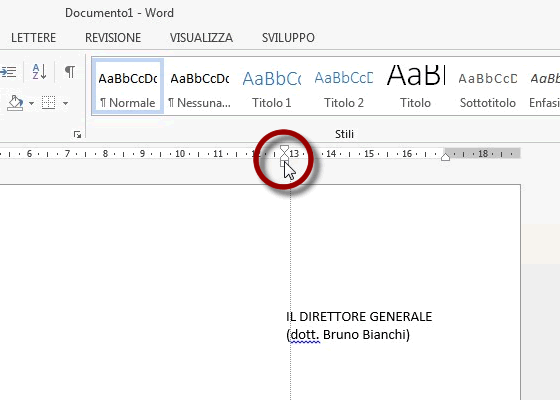This screenshot has width=560, height=400.
Task: Toggle the show paragraph marks icon
Action: coord(70,71)
